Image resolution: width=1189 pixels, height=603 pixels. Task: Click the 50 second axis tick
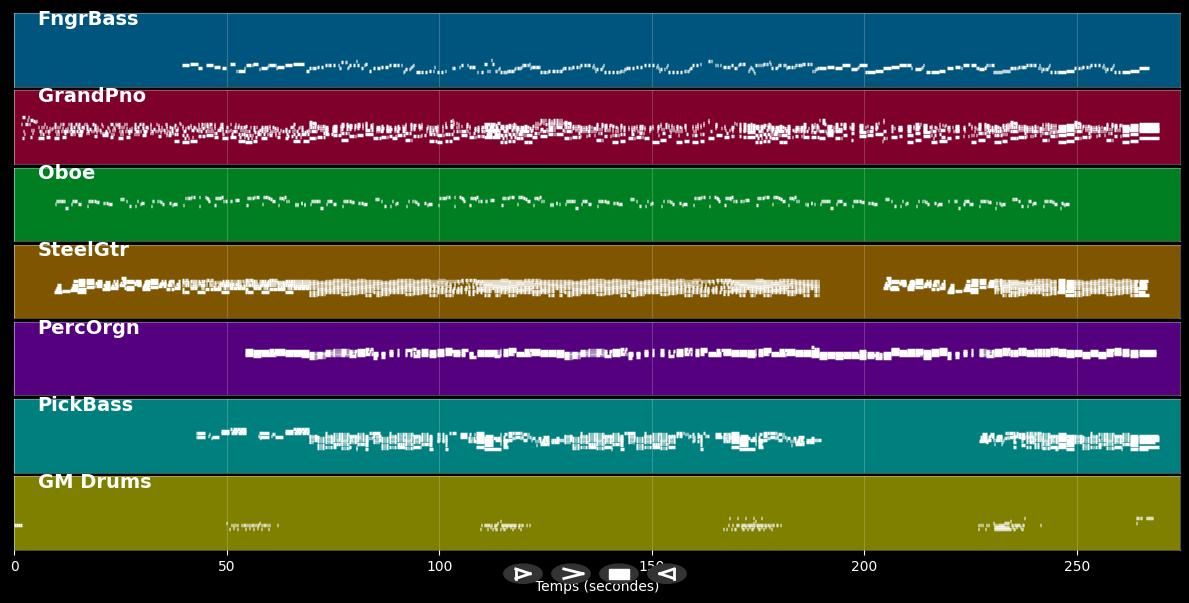(227, 567)
